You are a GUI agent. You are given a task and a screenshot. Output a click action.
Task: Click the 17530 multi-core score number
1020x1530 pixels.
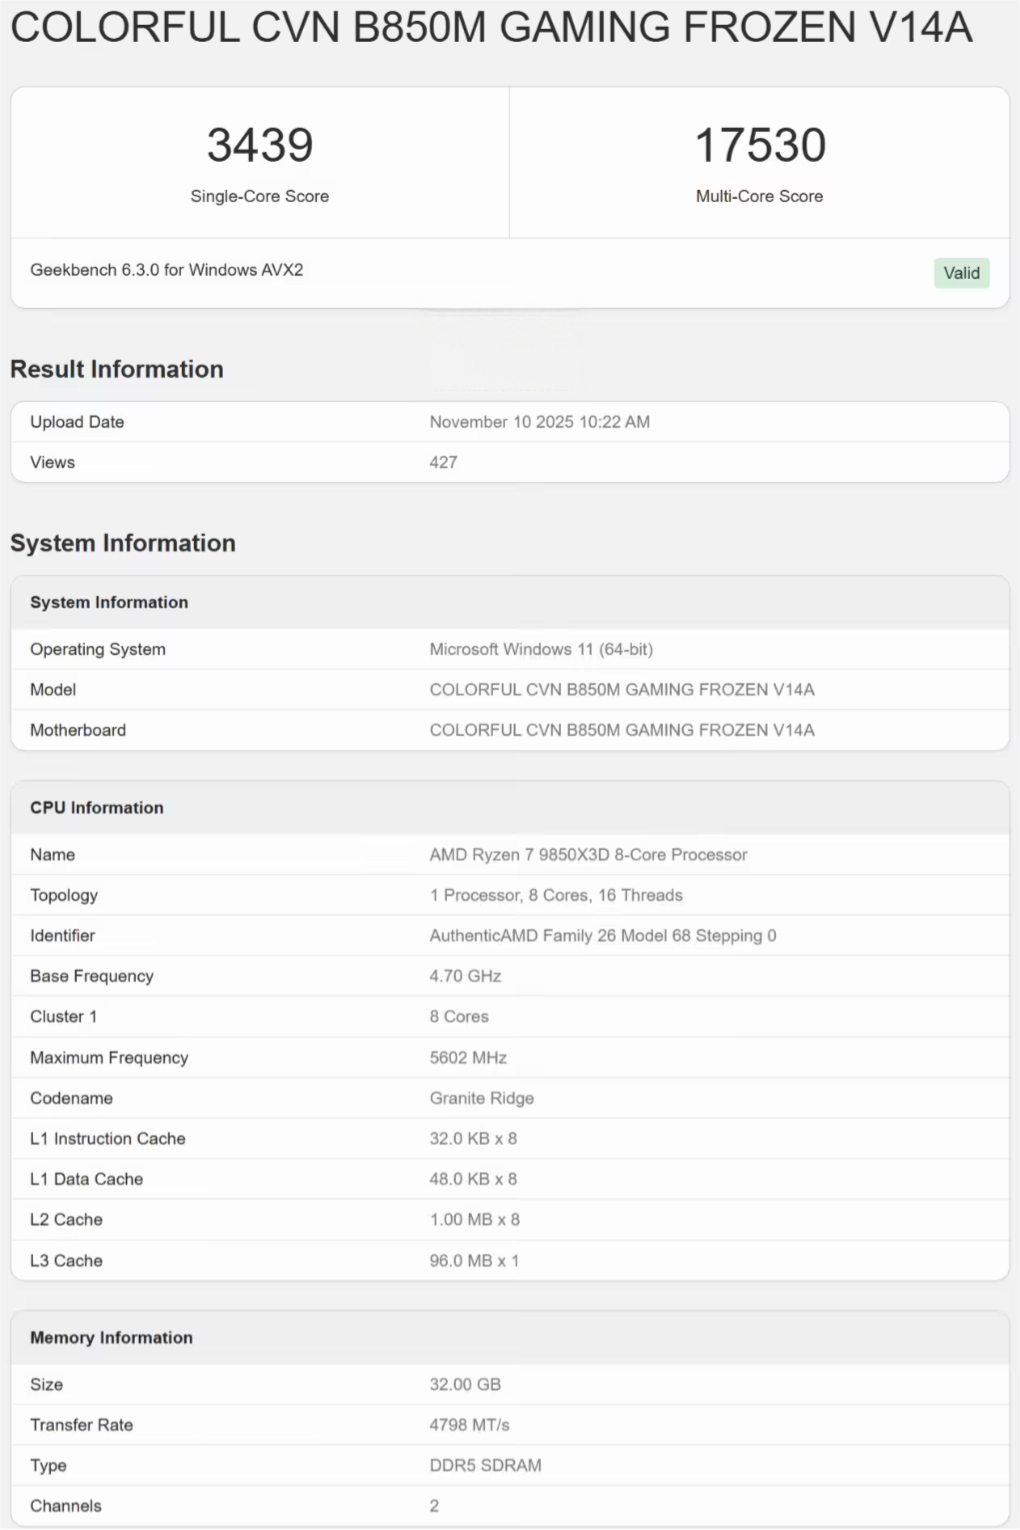pos(760,145)
